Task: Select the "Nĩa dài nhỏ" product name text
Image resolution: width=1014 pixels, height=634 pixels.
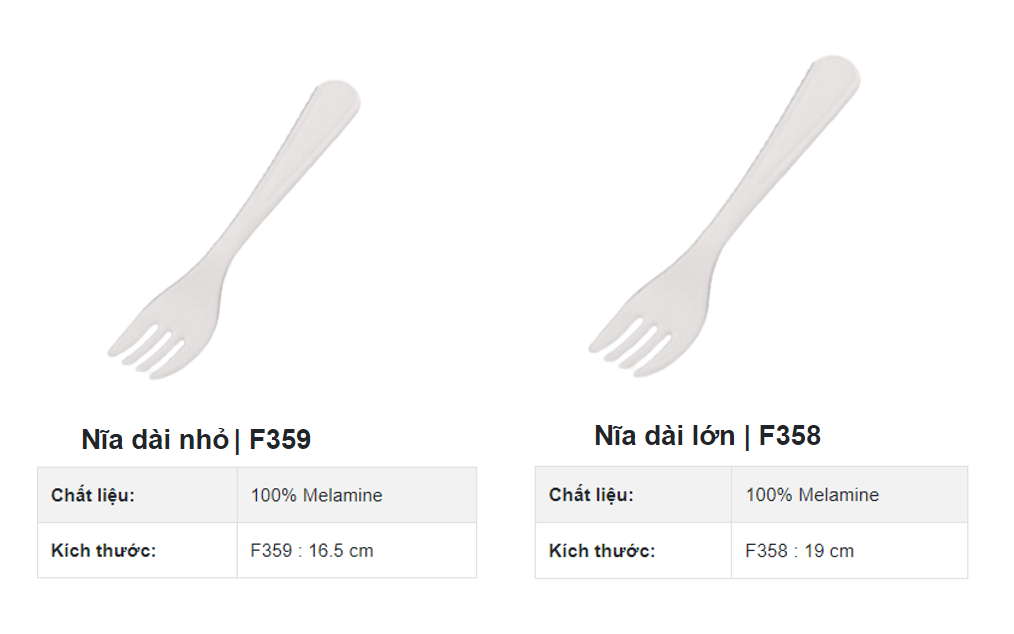Action: click(155, 440)
